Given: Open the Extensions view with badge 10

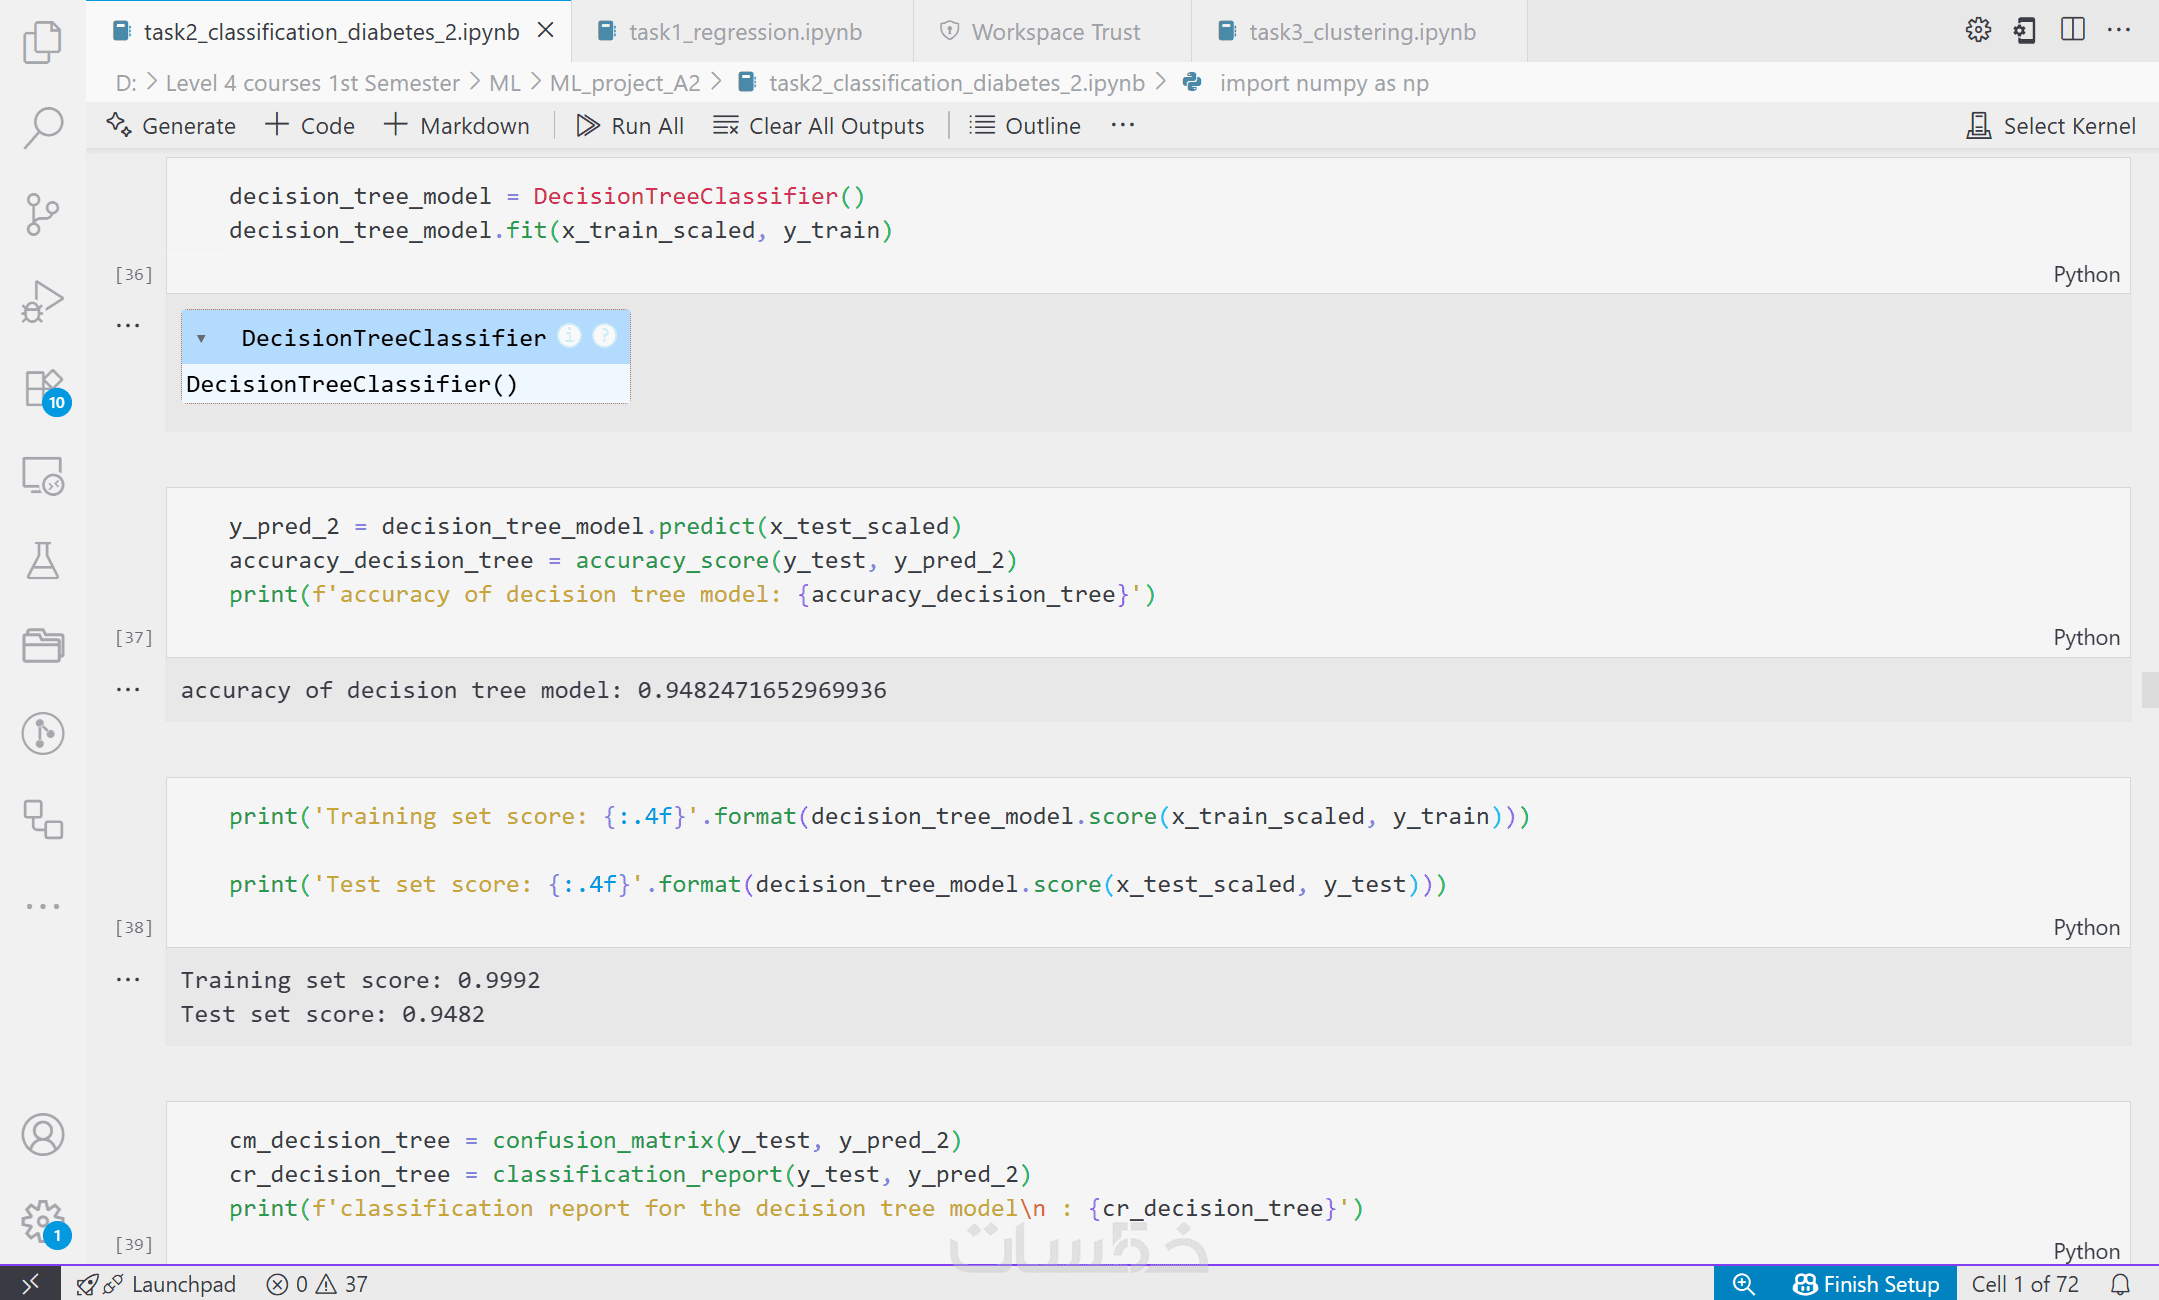Looking at the screenshot, I should click(x=44, y=390).
